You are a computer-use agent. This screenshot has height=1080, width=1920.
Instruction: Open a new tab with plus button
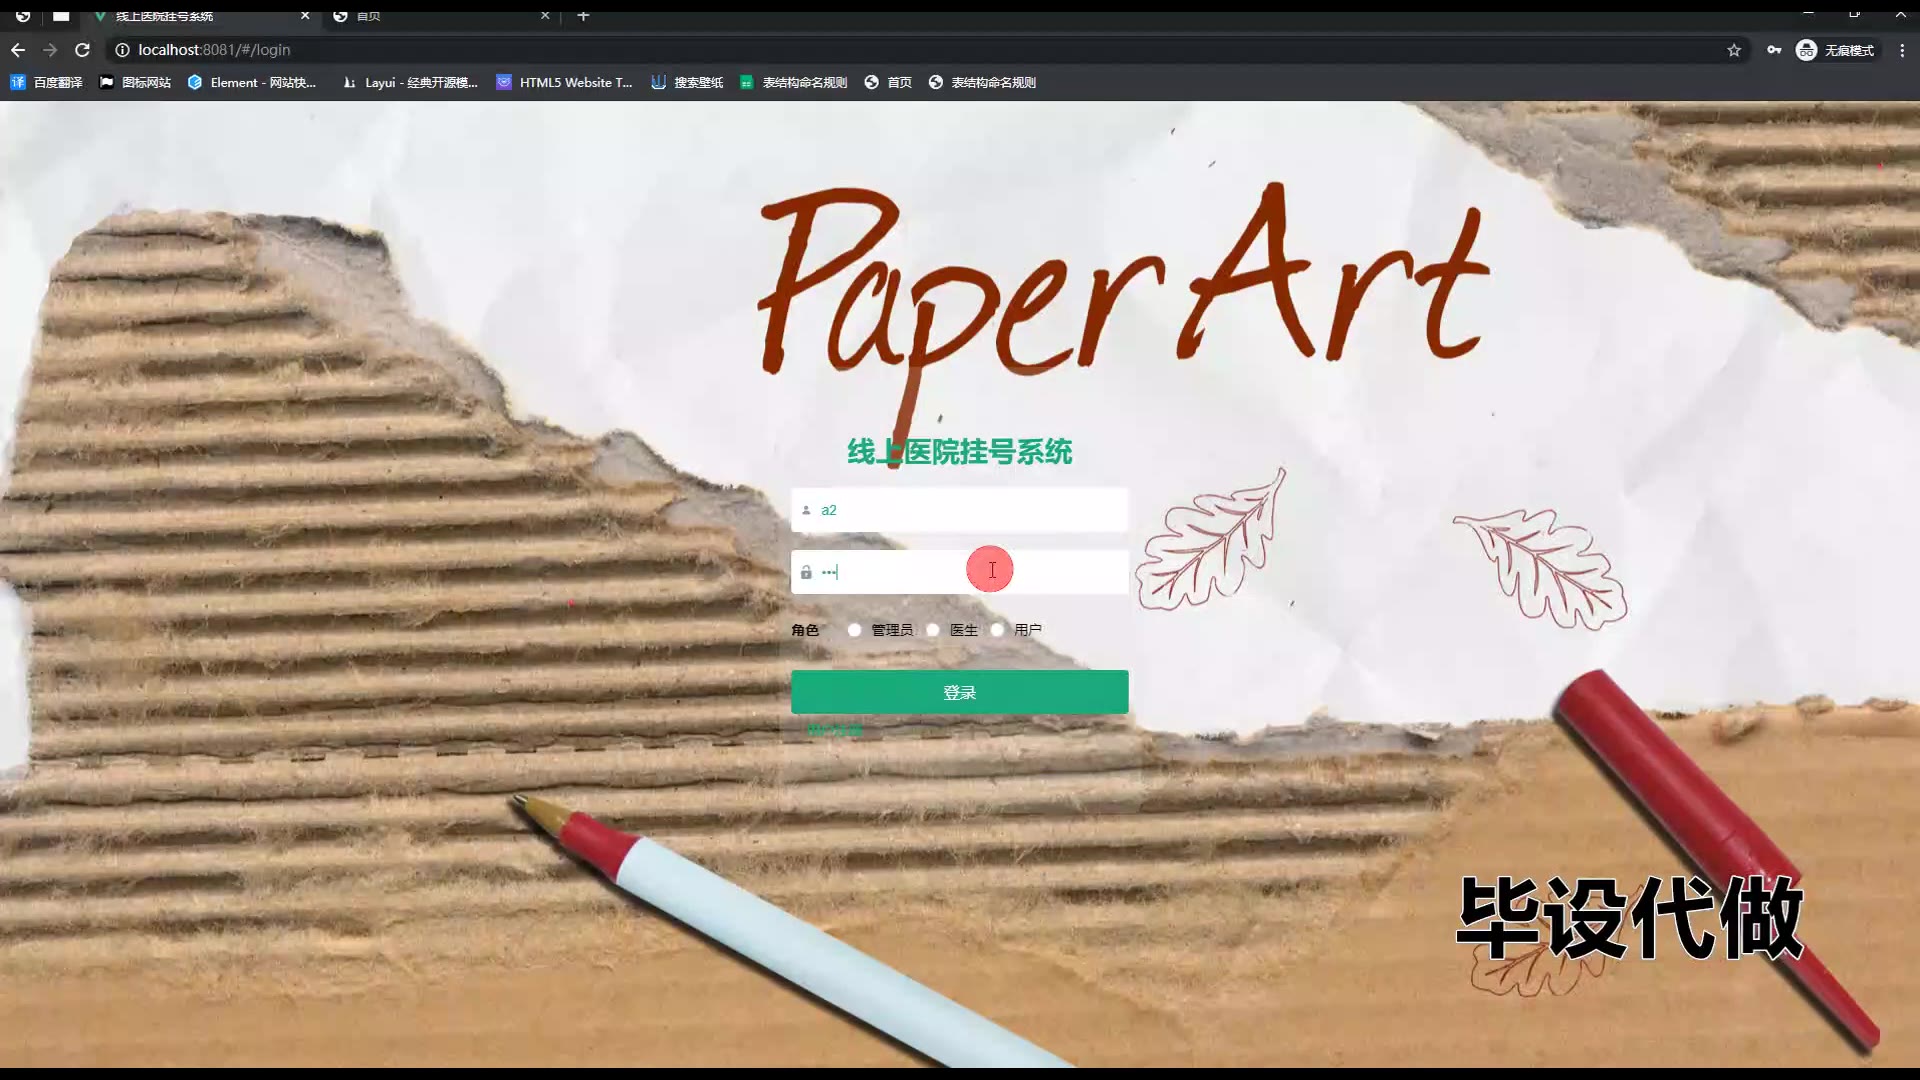tap(583, 16)
